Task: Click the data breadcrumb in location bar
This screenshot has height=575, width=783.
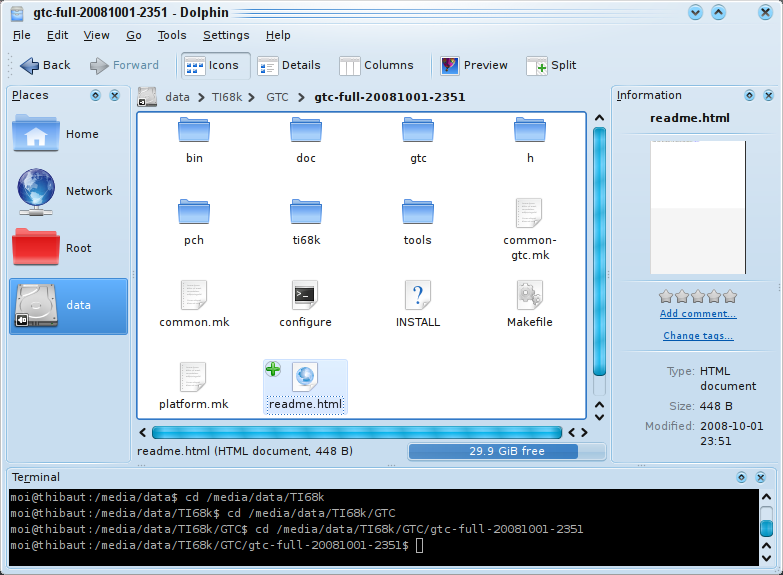Action: coord(177,97)
